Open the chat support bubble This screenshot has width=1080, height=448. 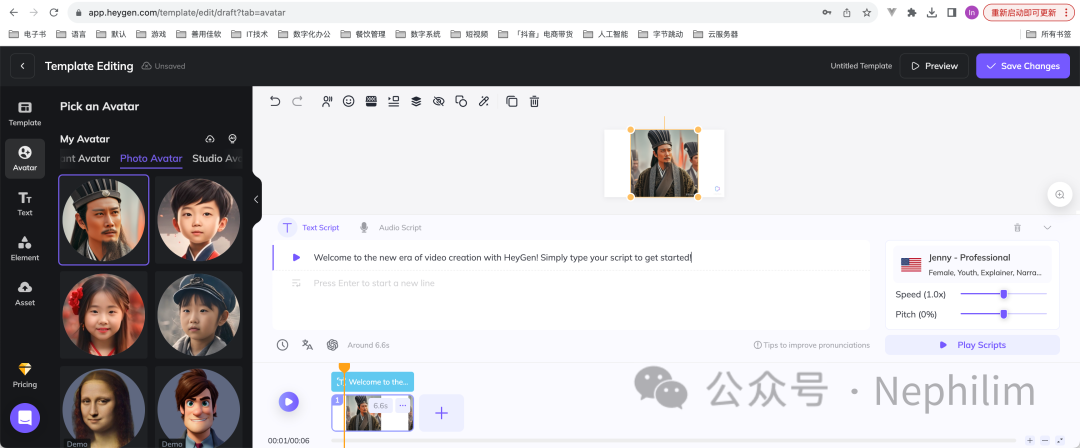pos(25,418)
